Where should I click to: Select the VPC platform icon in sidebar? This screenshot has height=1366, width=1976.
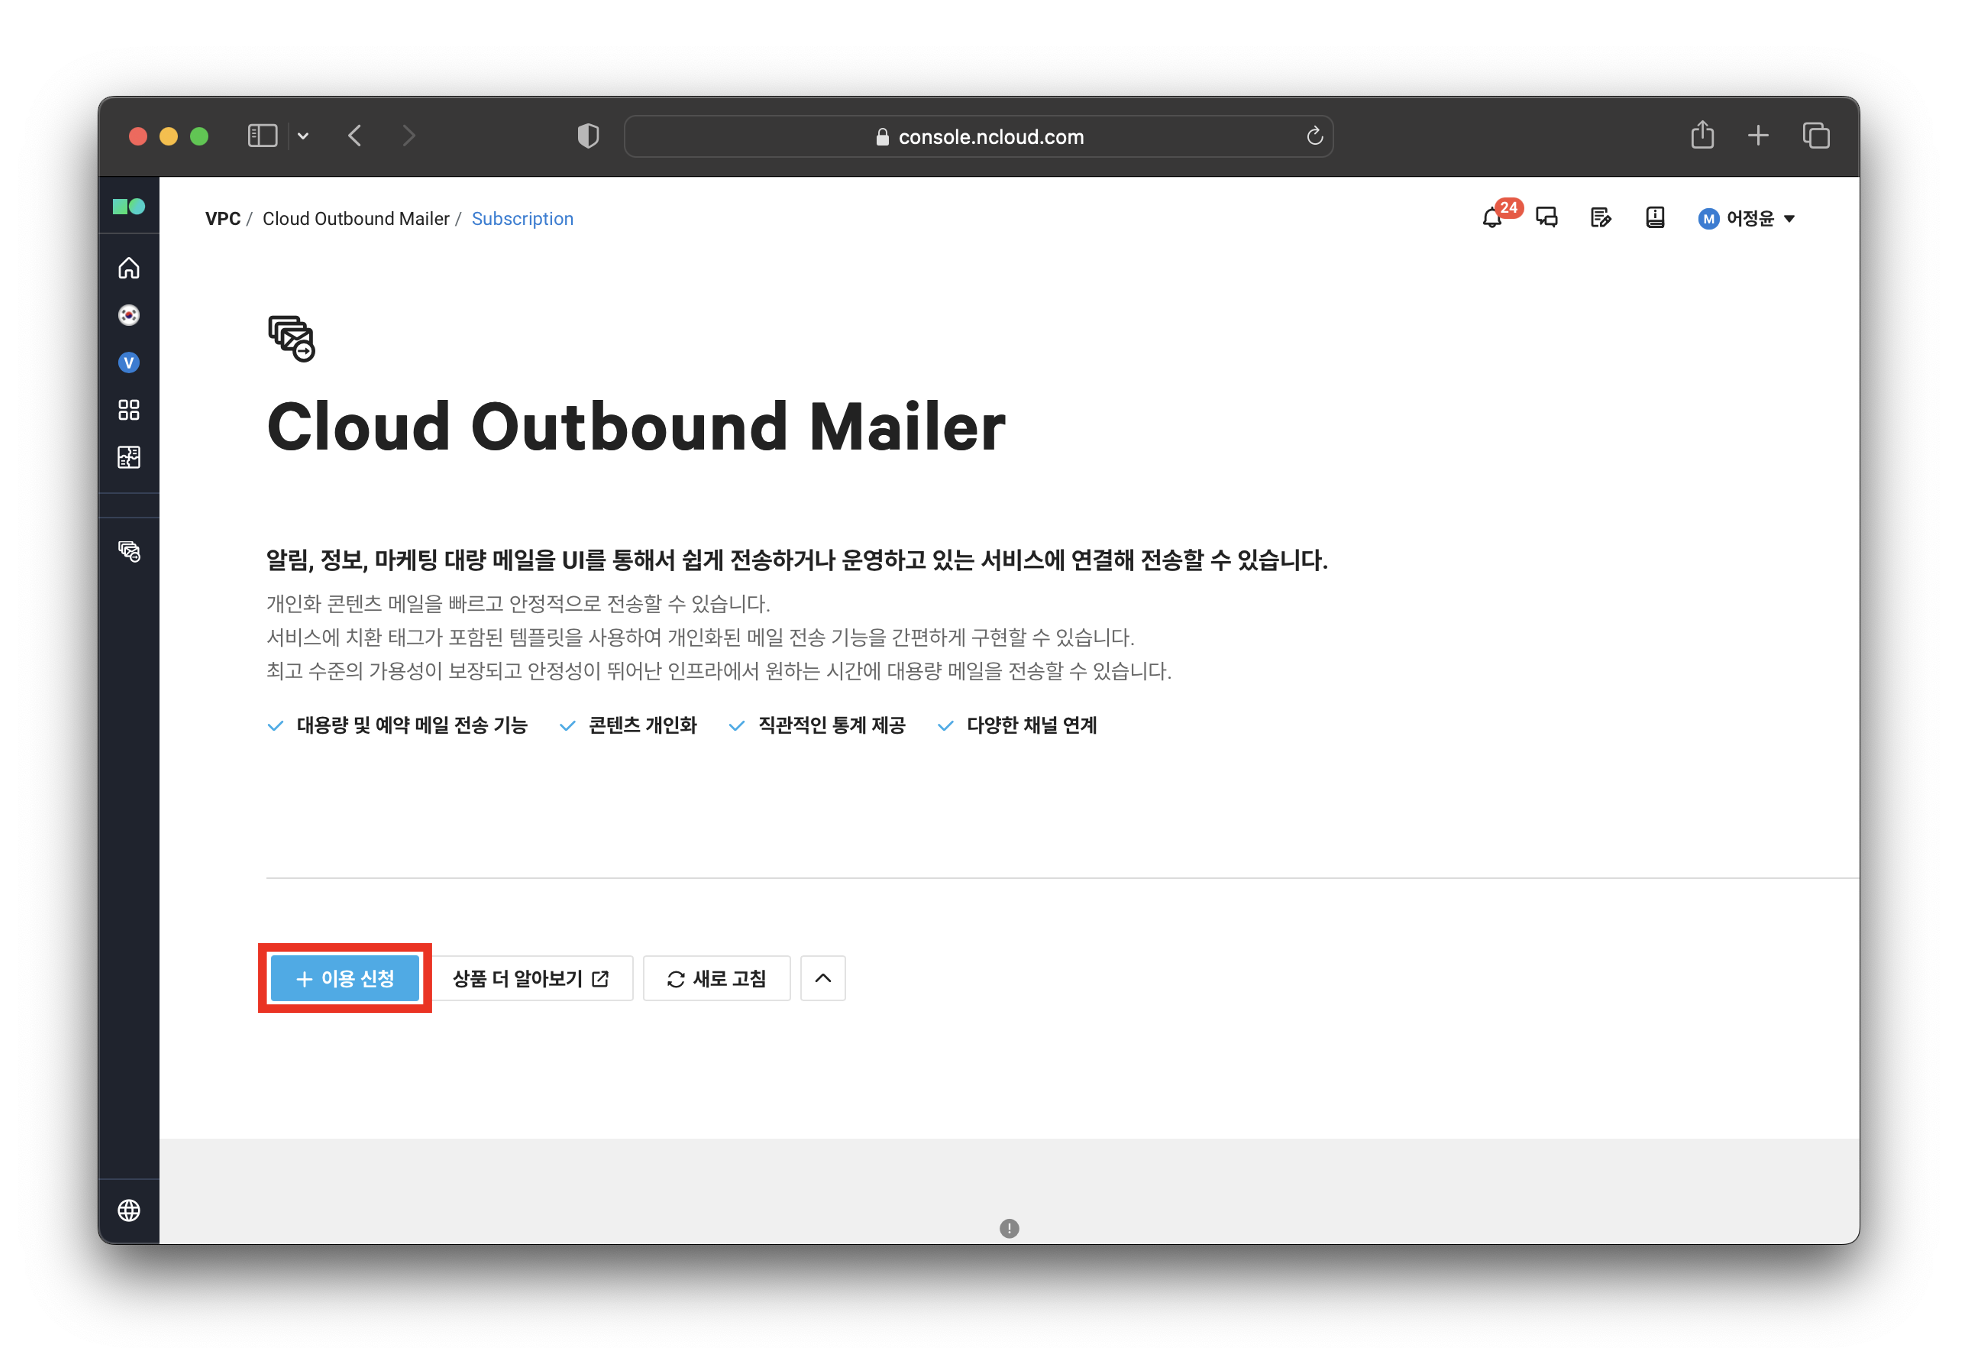pos(129,363)
